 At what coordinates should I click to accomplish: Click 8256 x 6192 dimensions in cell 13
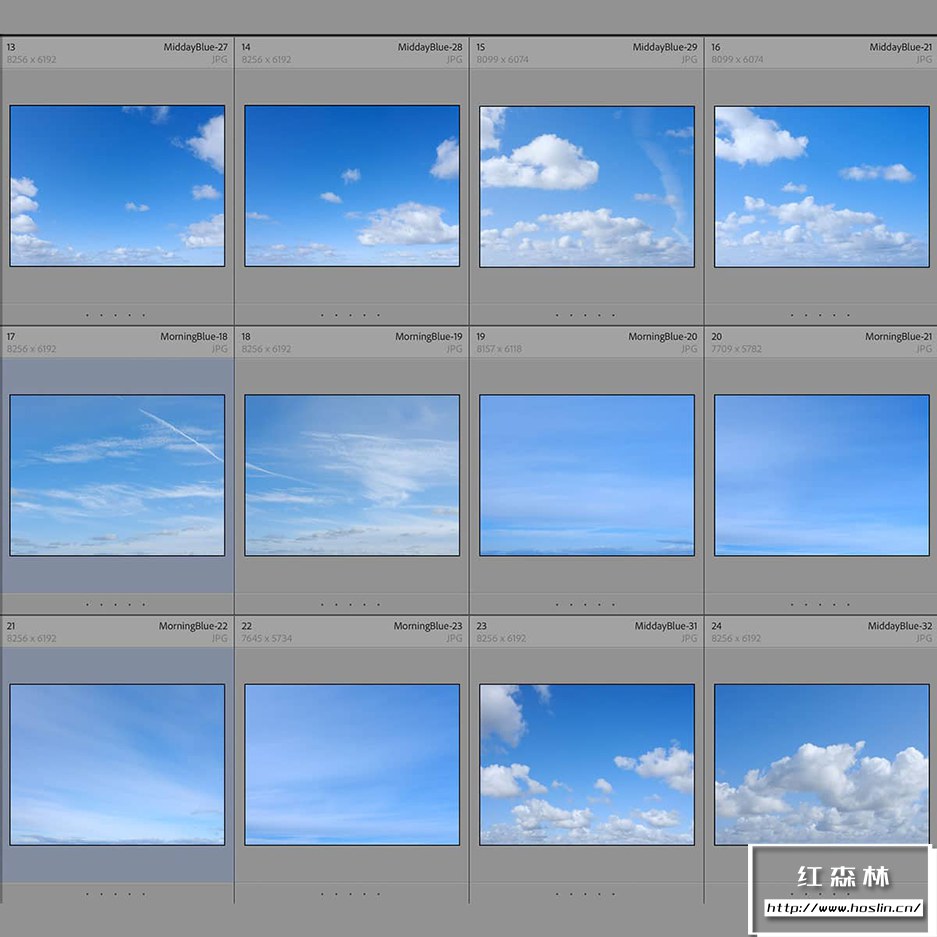click(x=32, y=60)
